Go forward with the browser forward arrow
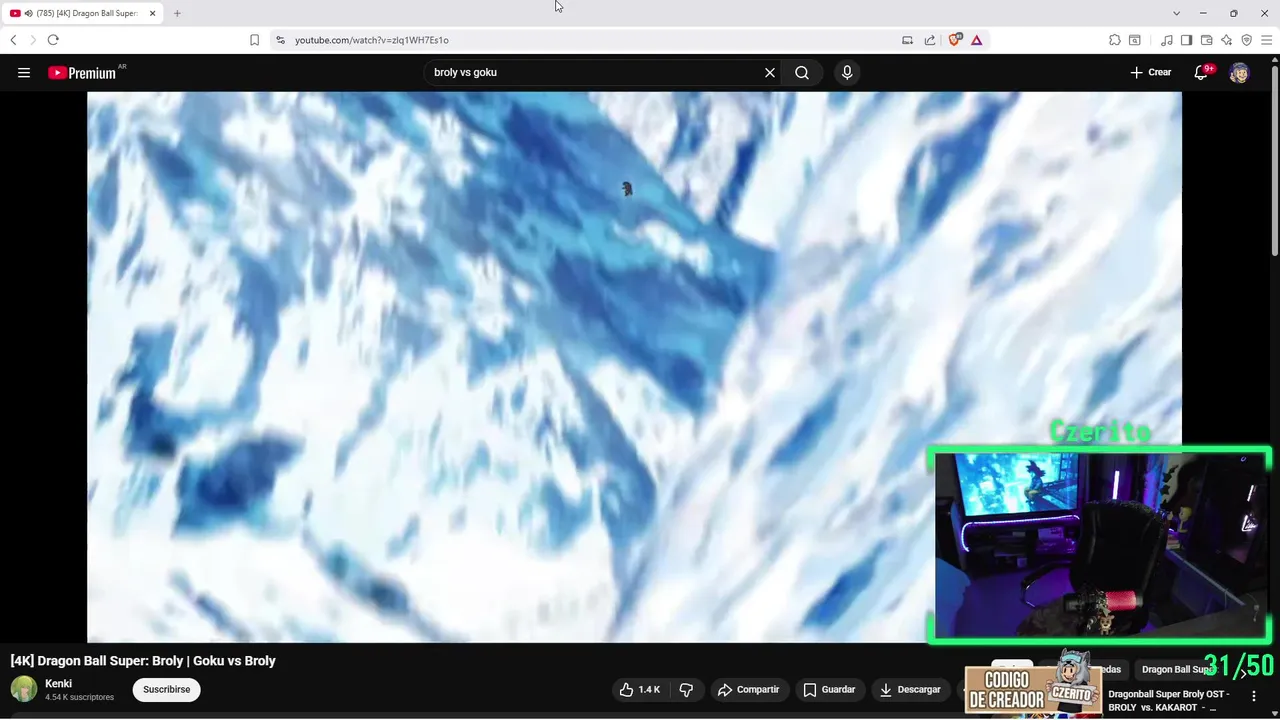Screen dimensions: 1280x720 point(32,40)
